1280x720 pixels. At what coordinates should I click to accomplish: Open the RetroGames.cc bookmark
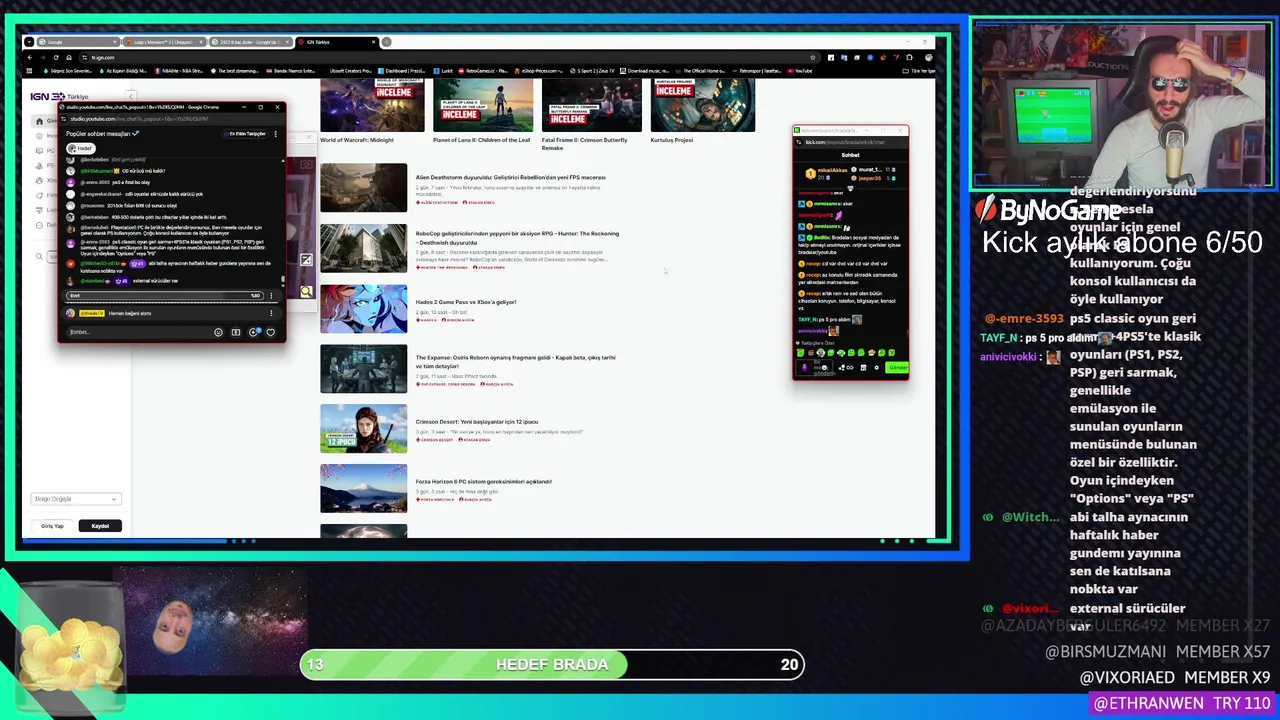485,71
